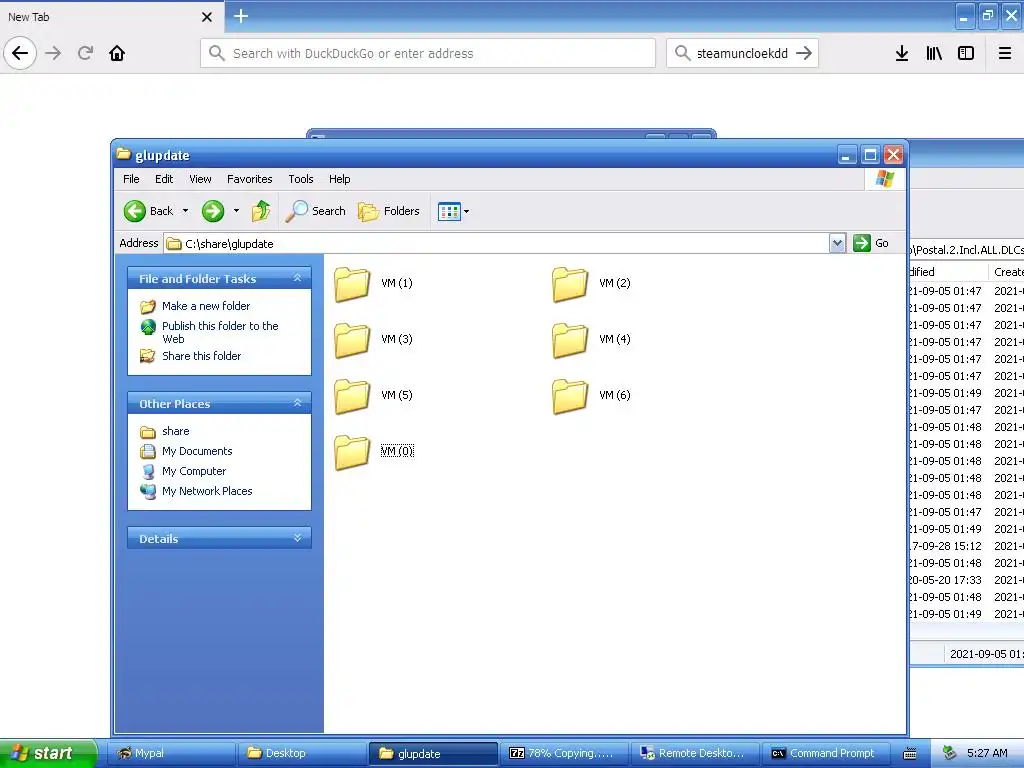Expand the address bar dropdown
Image resolution: width=1024 pixels, height=768 pixels.
[x=837, y=244]
